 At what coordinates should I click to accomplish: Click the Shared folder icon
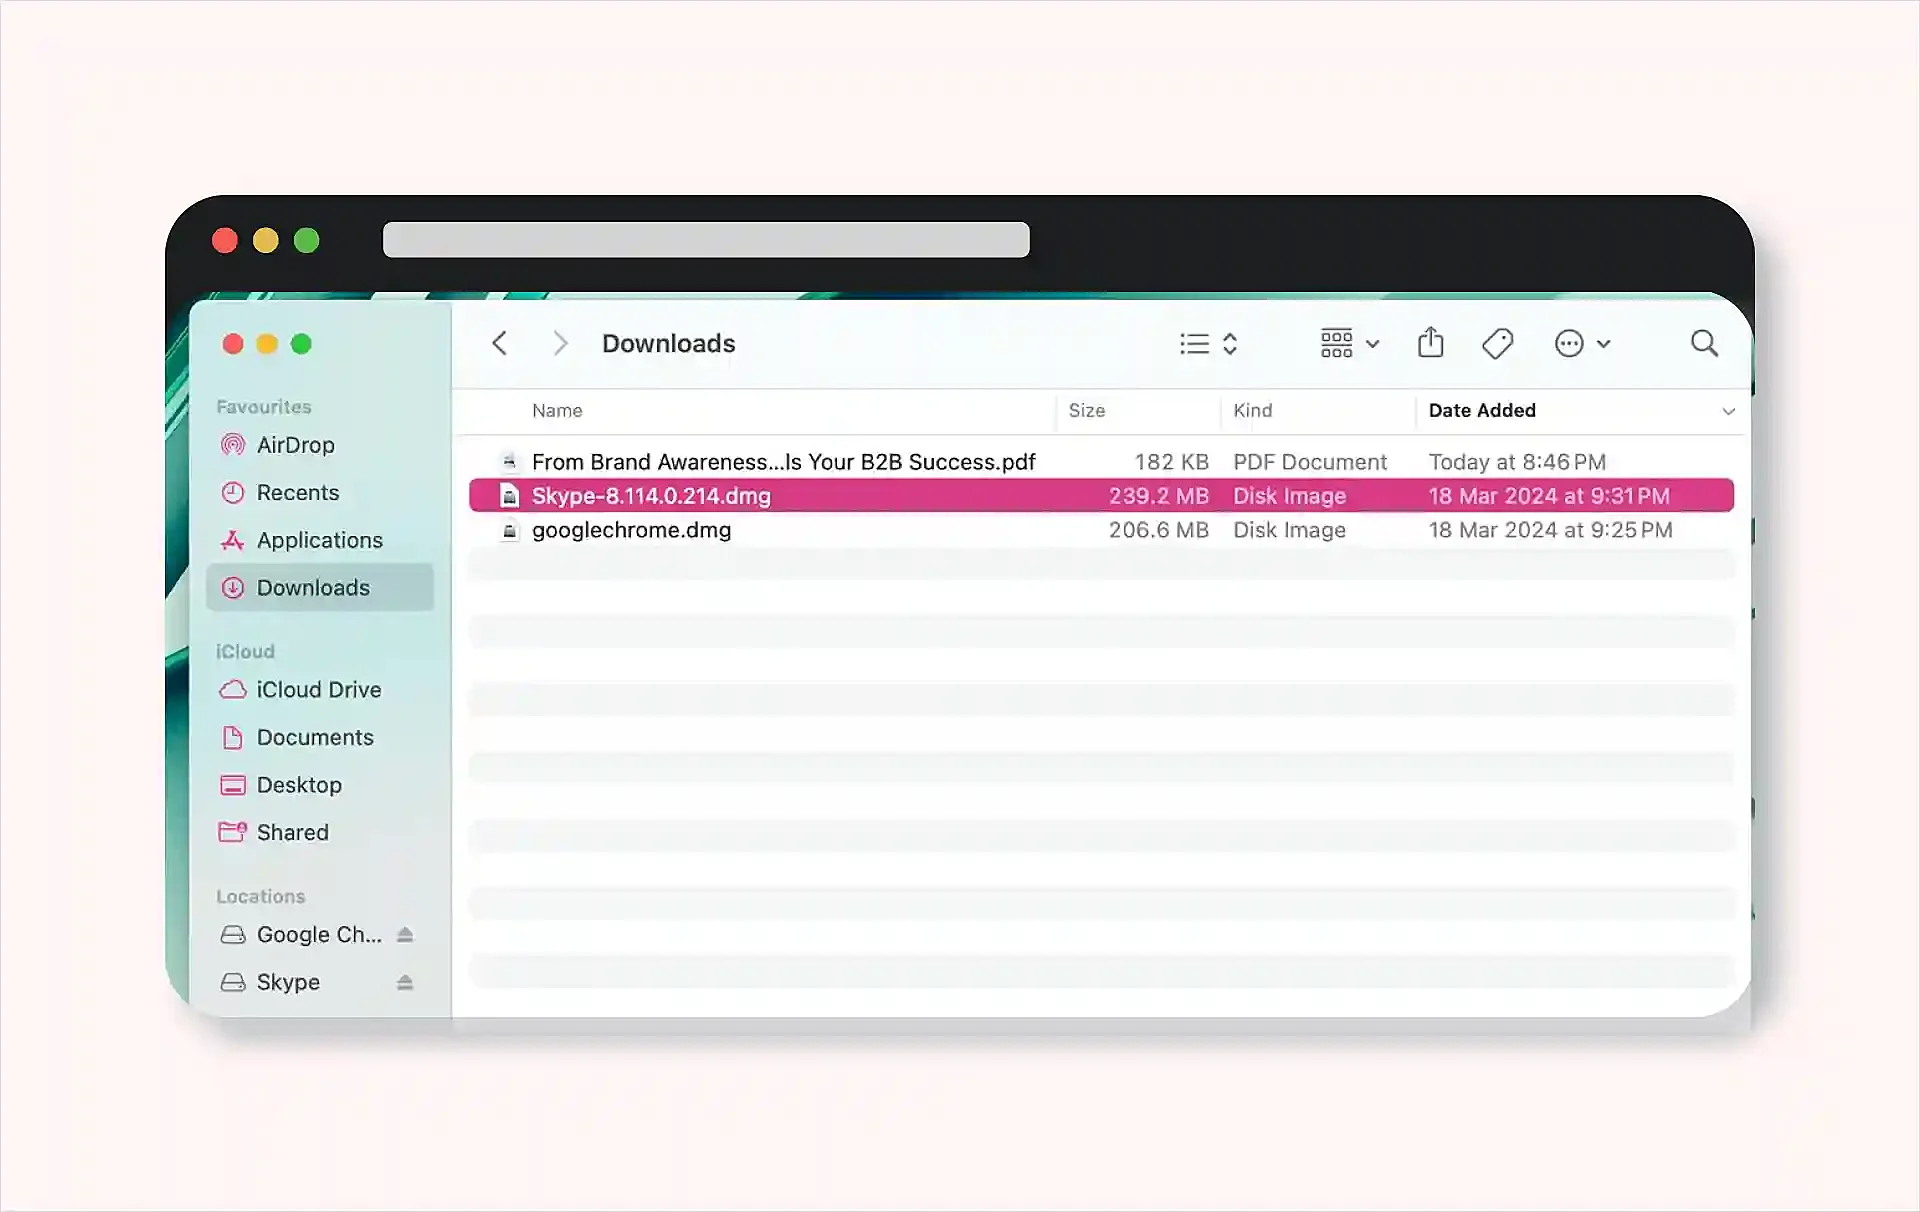point(233,832)
